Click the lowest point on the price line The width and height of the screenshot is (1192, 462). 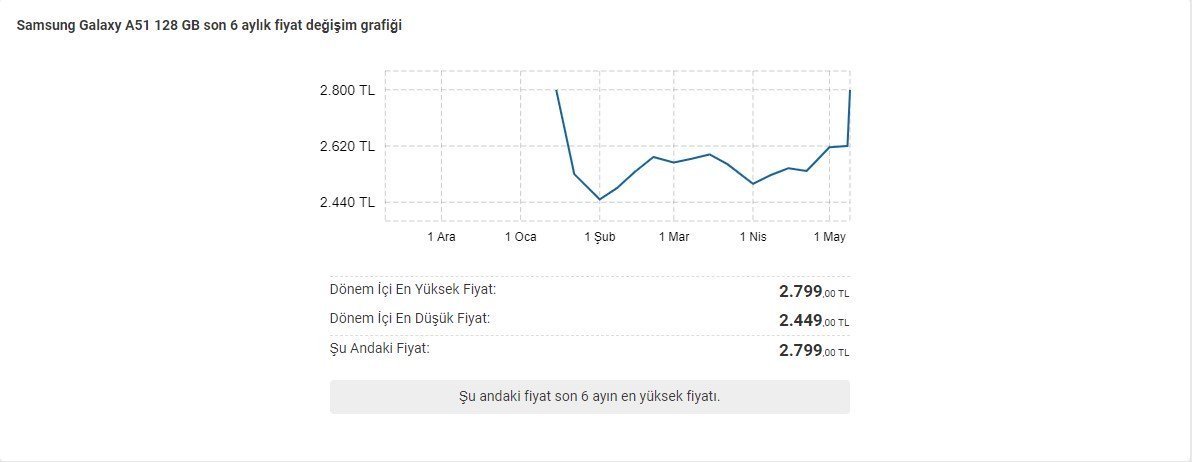(x=599, y=199)
